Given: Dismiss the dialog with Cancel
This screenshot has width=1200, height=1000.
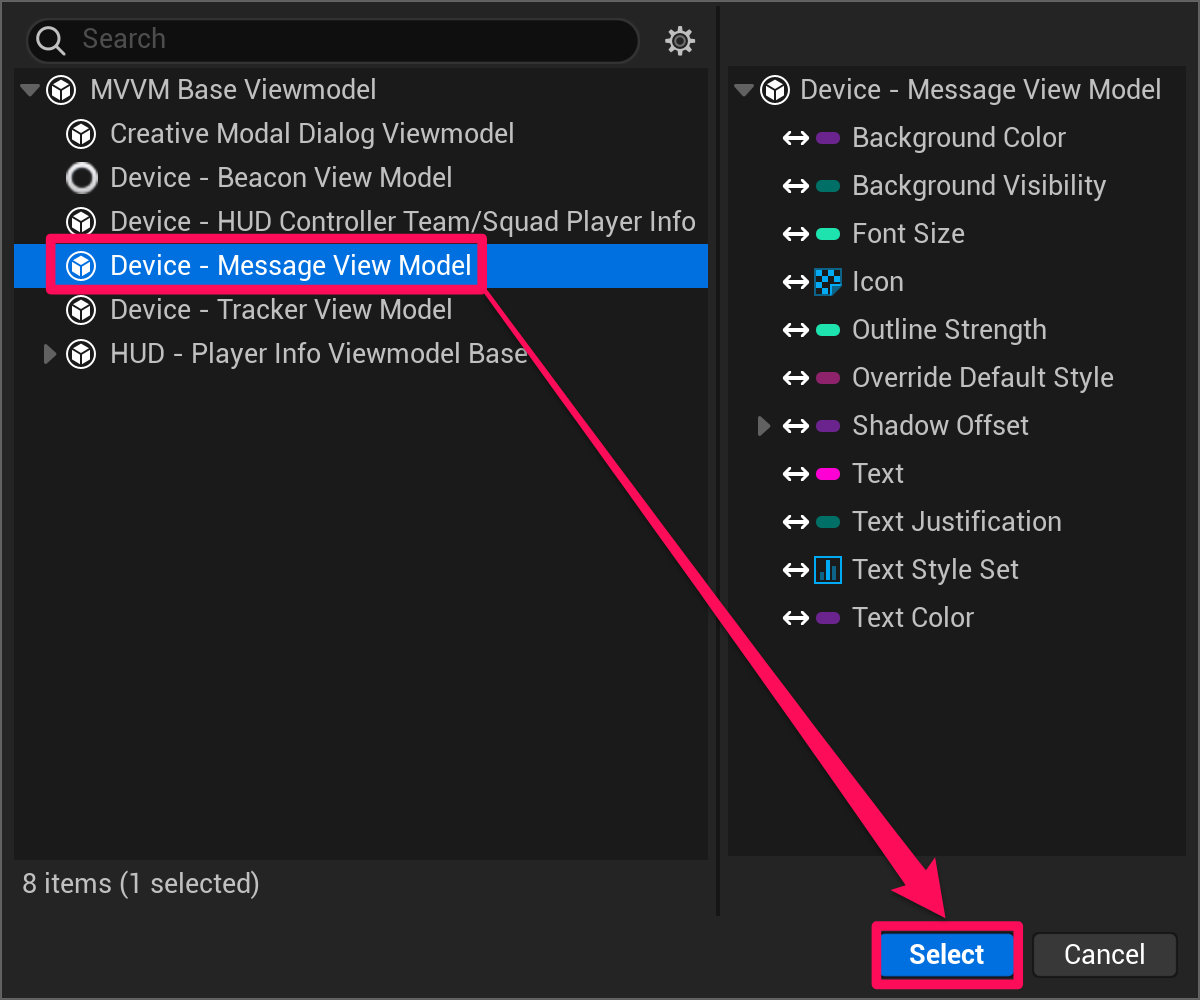Looking at the screenshot, I should [x=1104, y=954].
